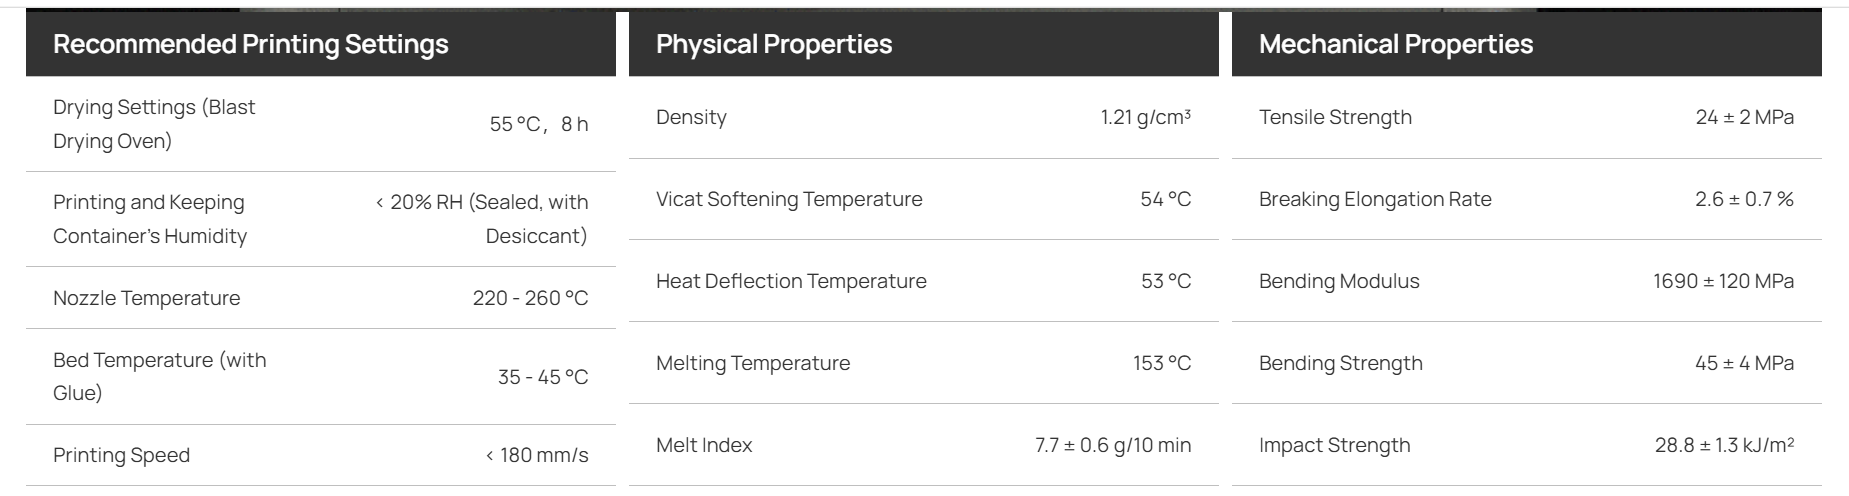The width and height of the screenshot is (1849, 496).
Task: Click the 153 °C melting temperature value
Action: (x=1162, y=363)
